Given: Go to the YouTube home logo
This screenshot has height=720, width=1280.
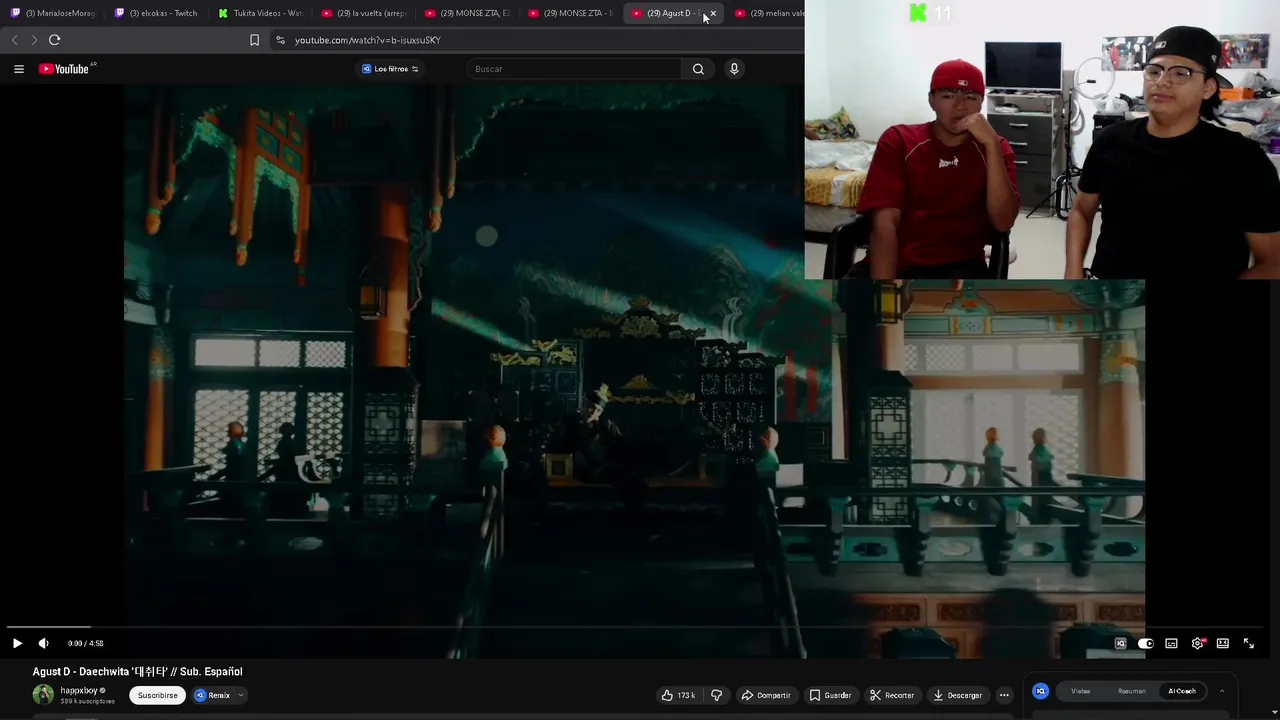Looking at the screenshot, I should 66,69.
